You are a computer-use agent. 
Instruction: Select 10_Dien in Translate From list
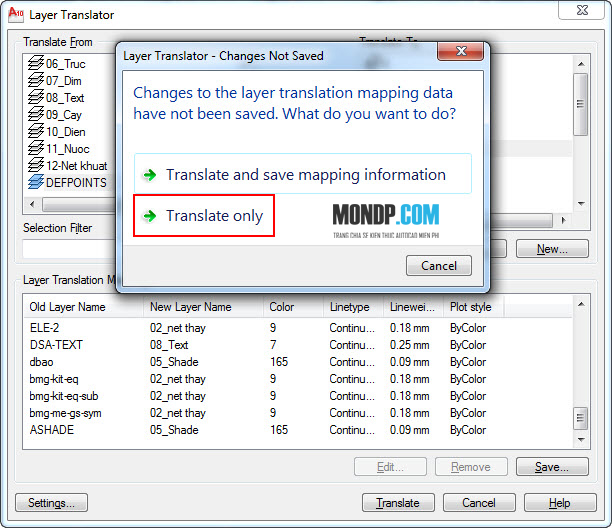[66, 132]
